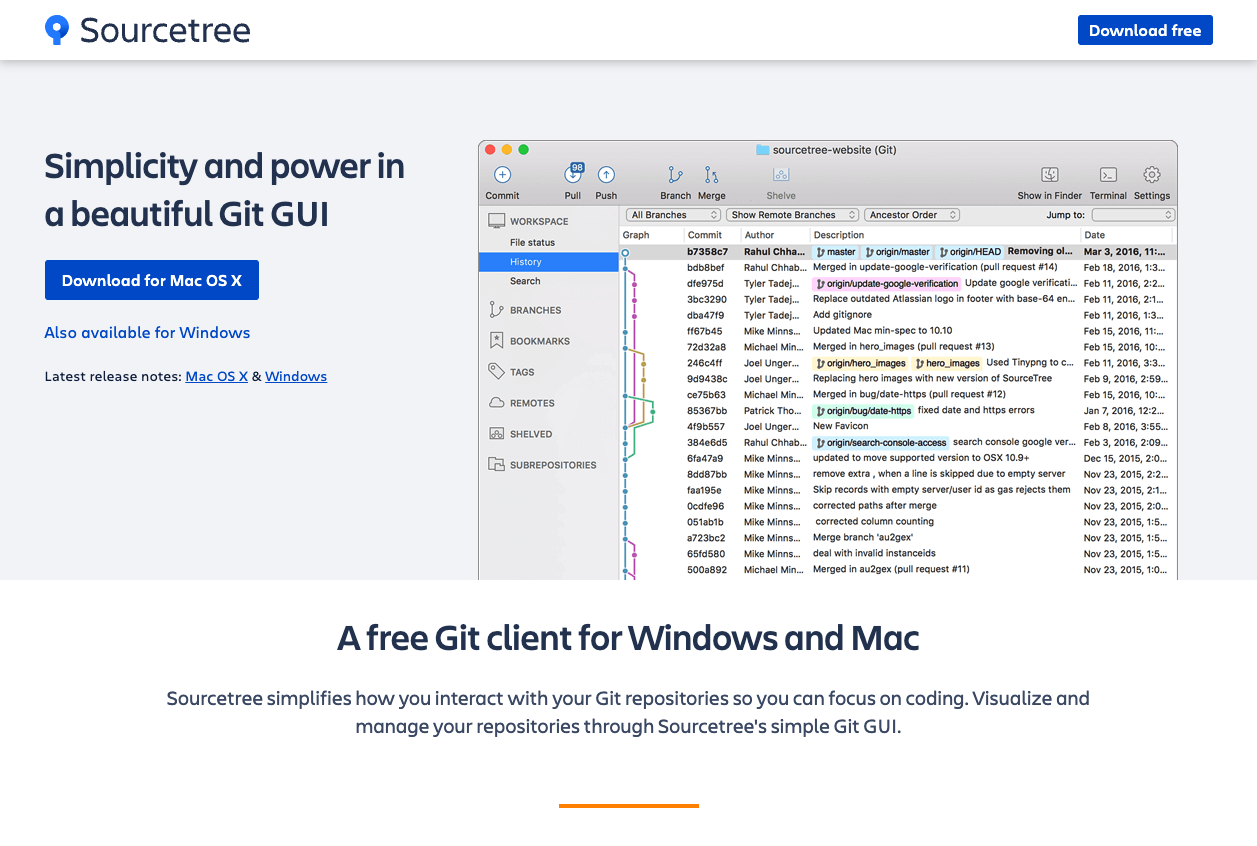
Task: Open the Show Remote Branches dropdown
Action: click(793, 215)
